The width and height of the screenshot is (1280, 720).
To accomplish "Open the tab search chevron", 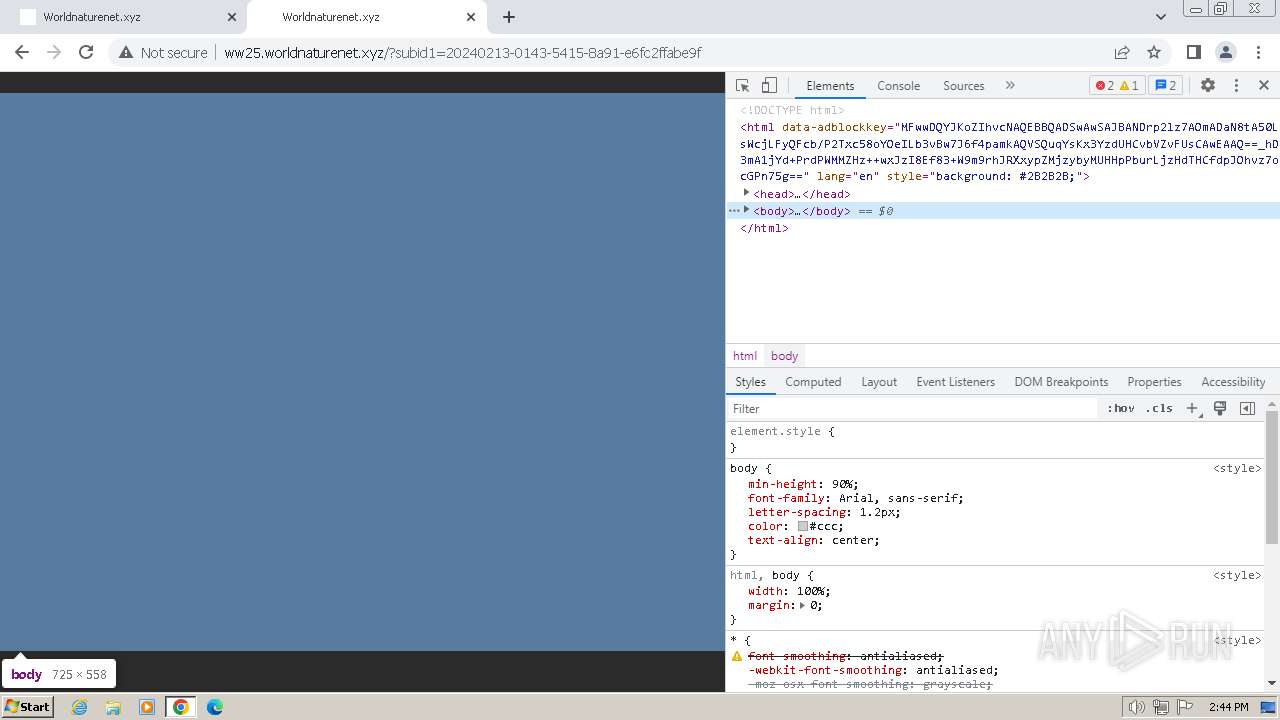I will tap(1161, 17).
